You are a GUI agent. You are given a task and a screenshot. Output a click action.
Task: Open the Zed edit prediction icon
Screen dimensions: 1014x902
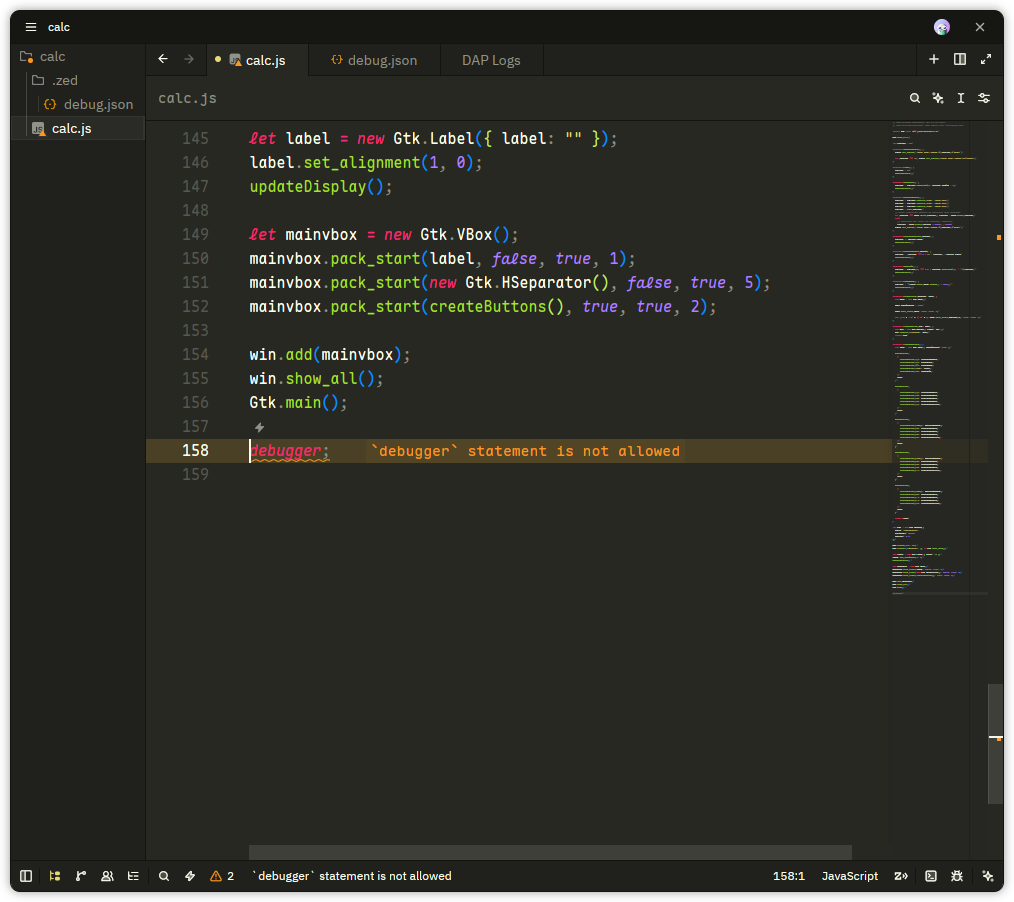[x=900, y=875]
